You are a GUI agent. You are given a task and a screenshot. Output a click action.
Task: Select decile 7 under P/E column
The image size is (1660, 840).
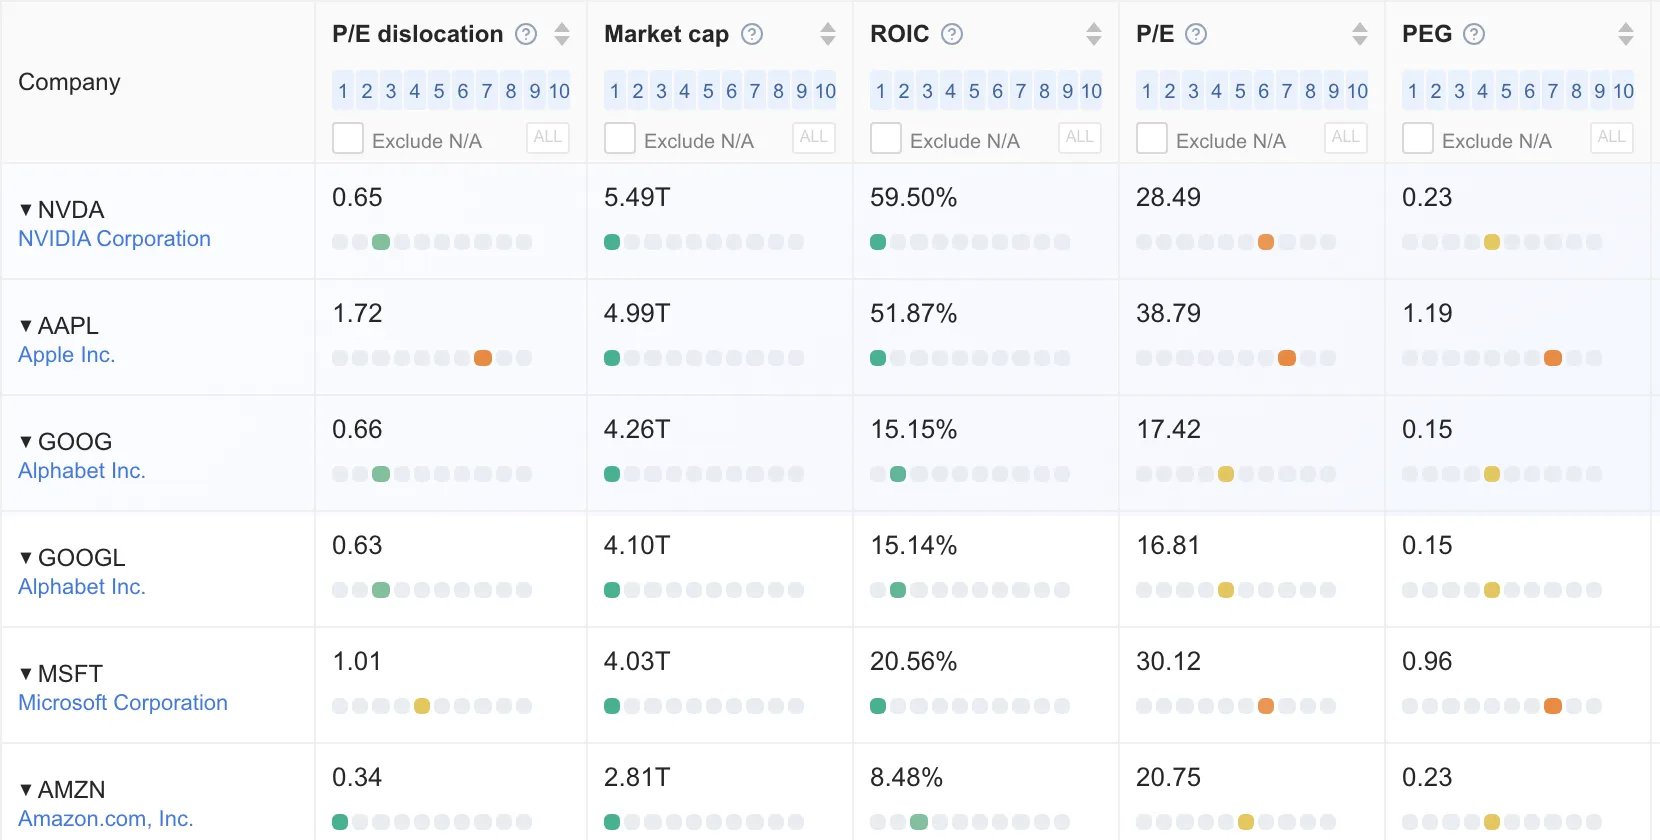pos(1287,91)
